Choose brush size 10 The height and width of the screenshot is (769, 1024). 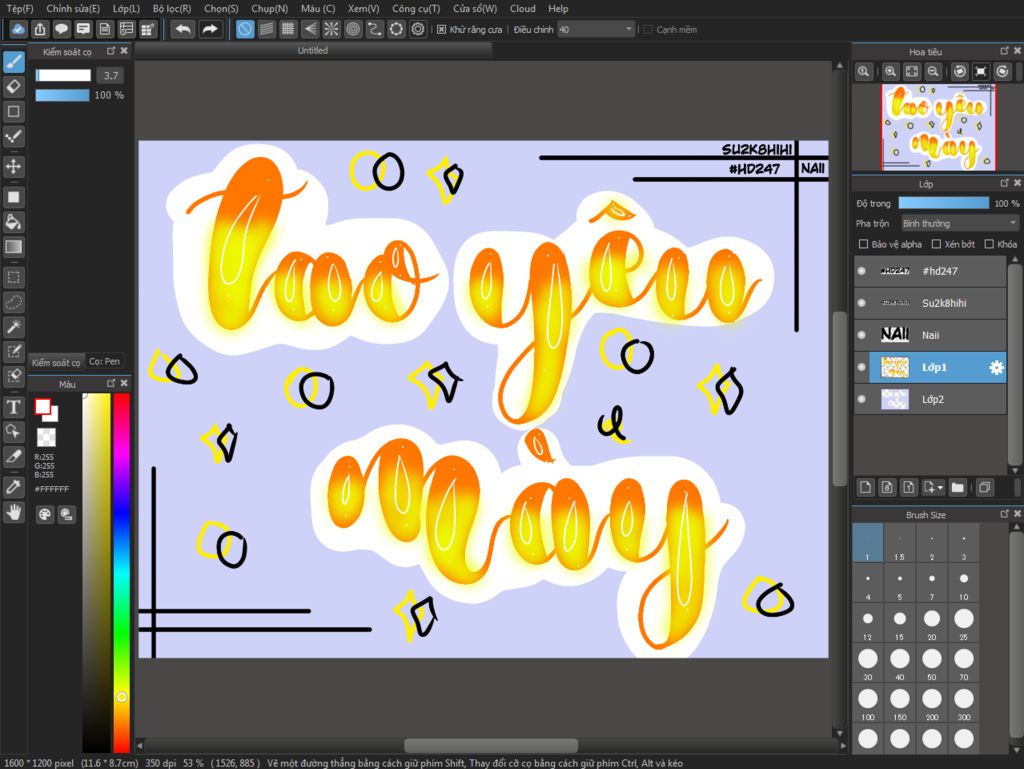(963, 582)
